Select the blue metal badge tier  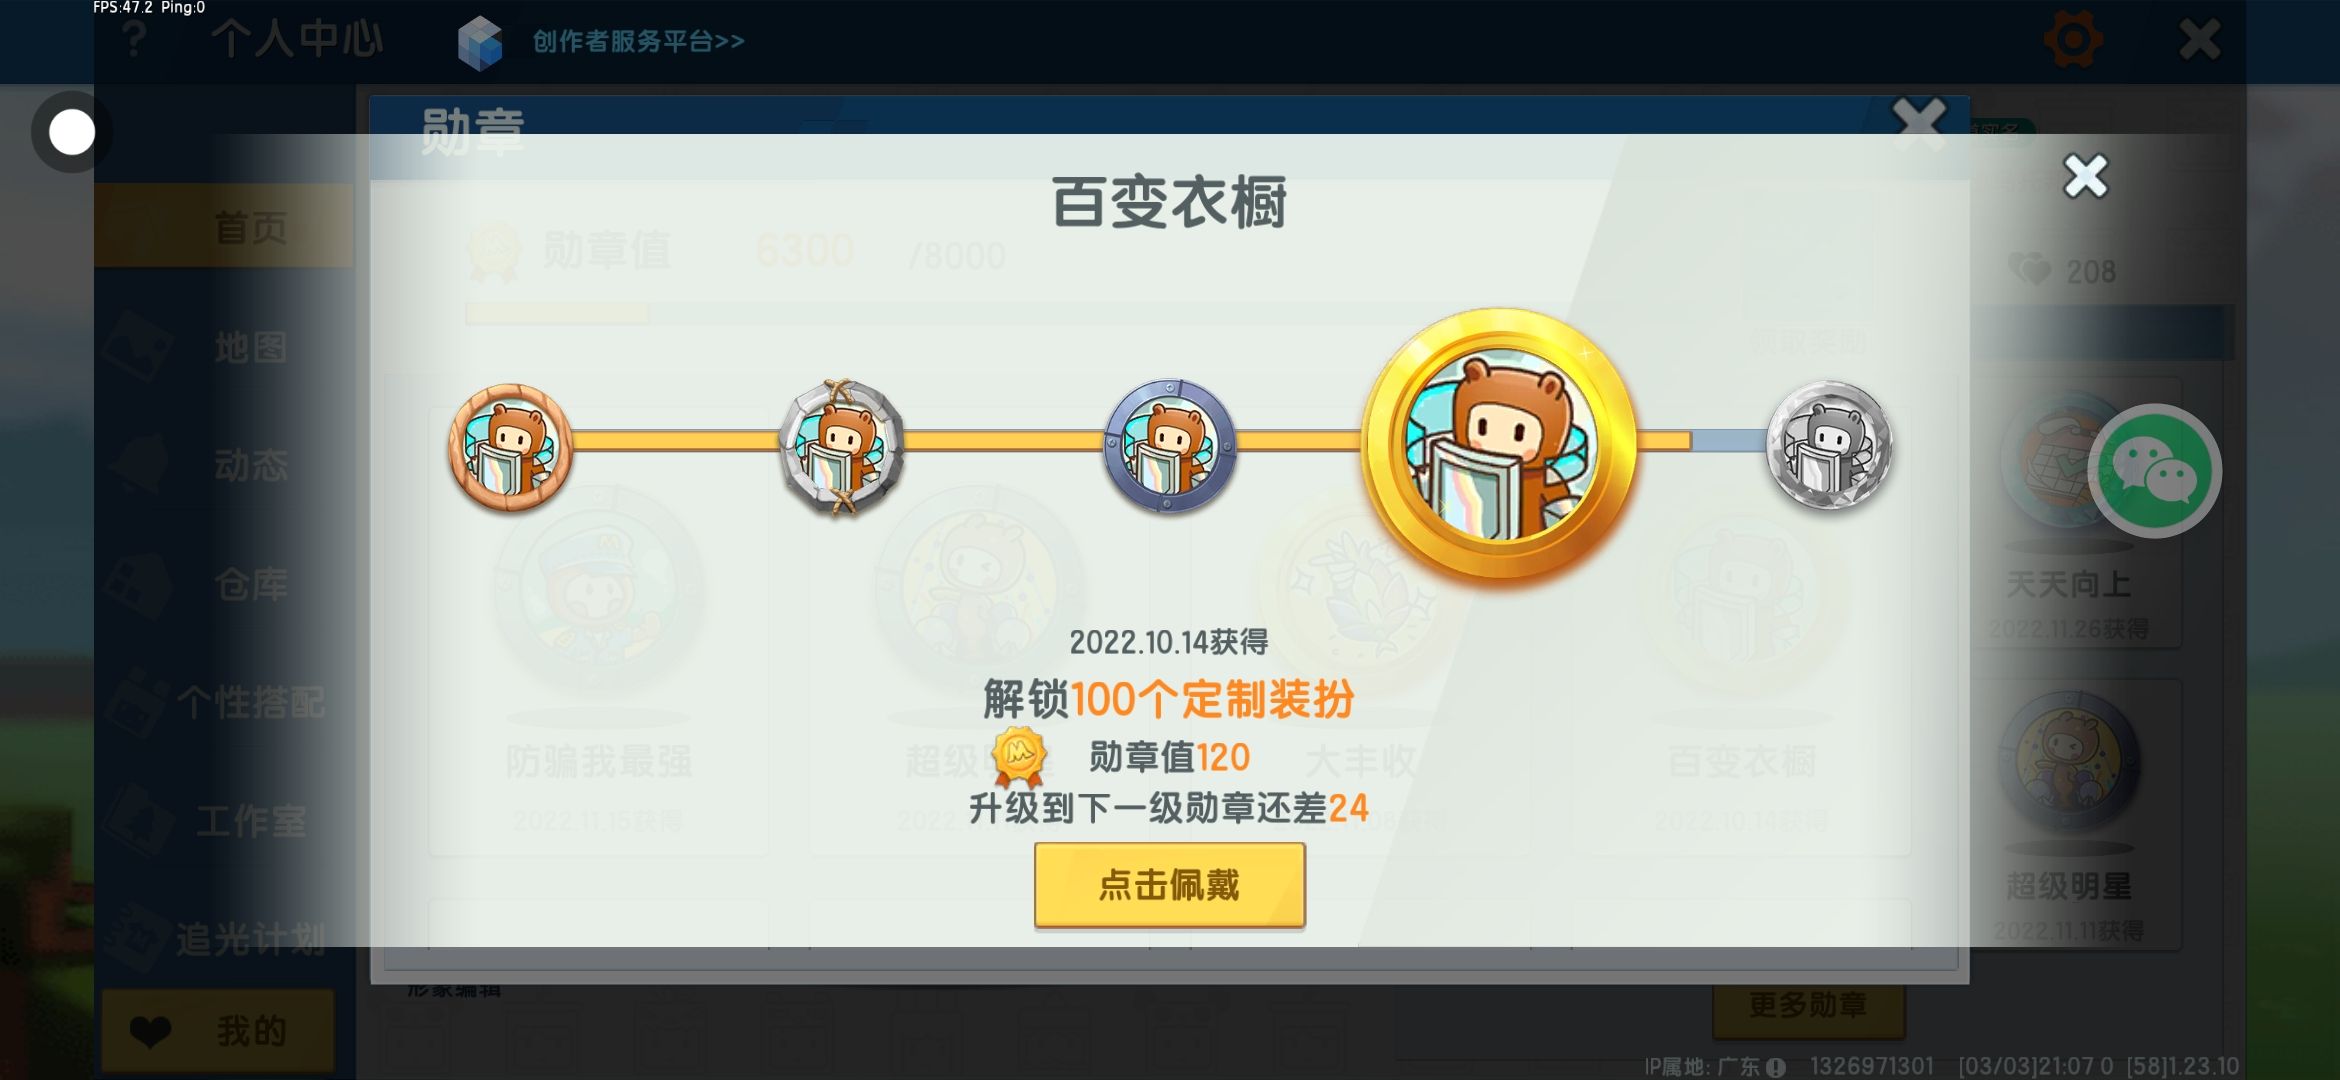tap(1169, 446)
